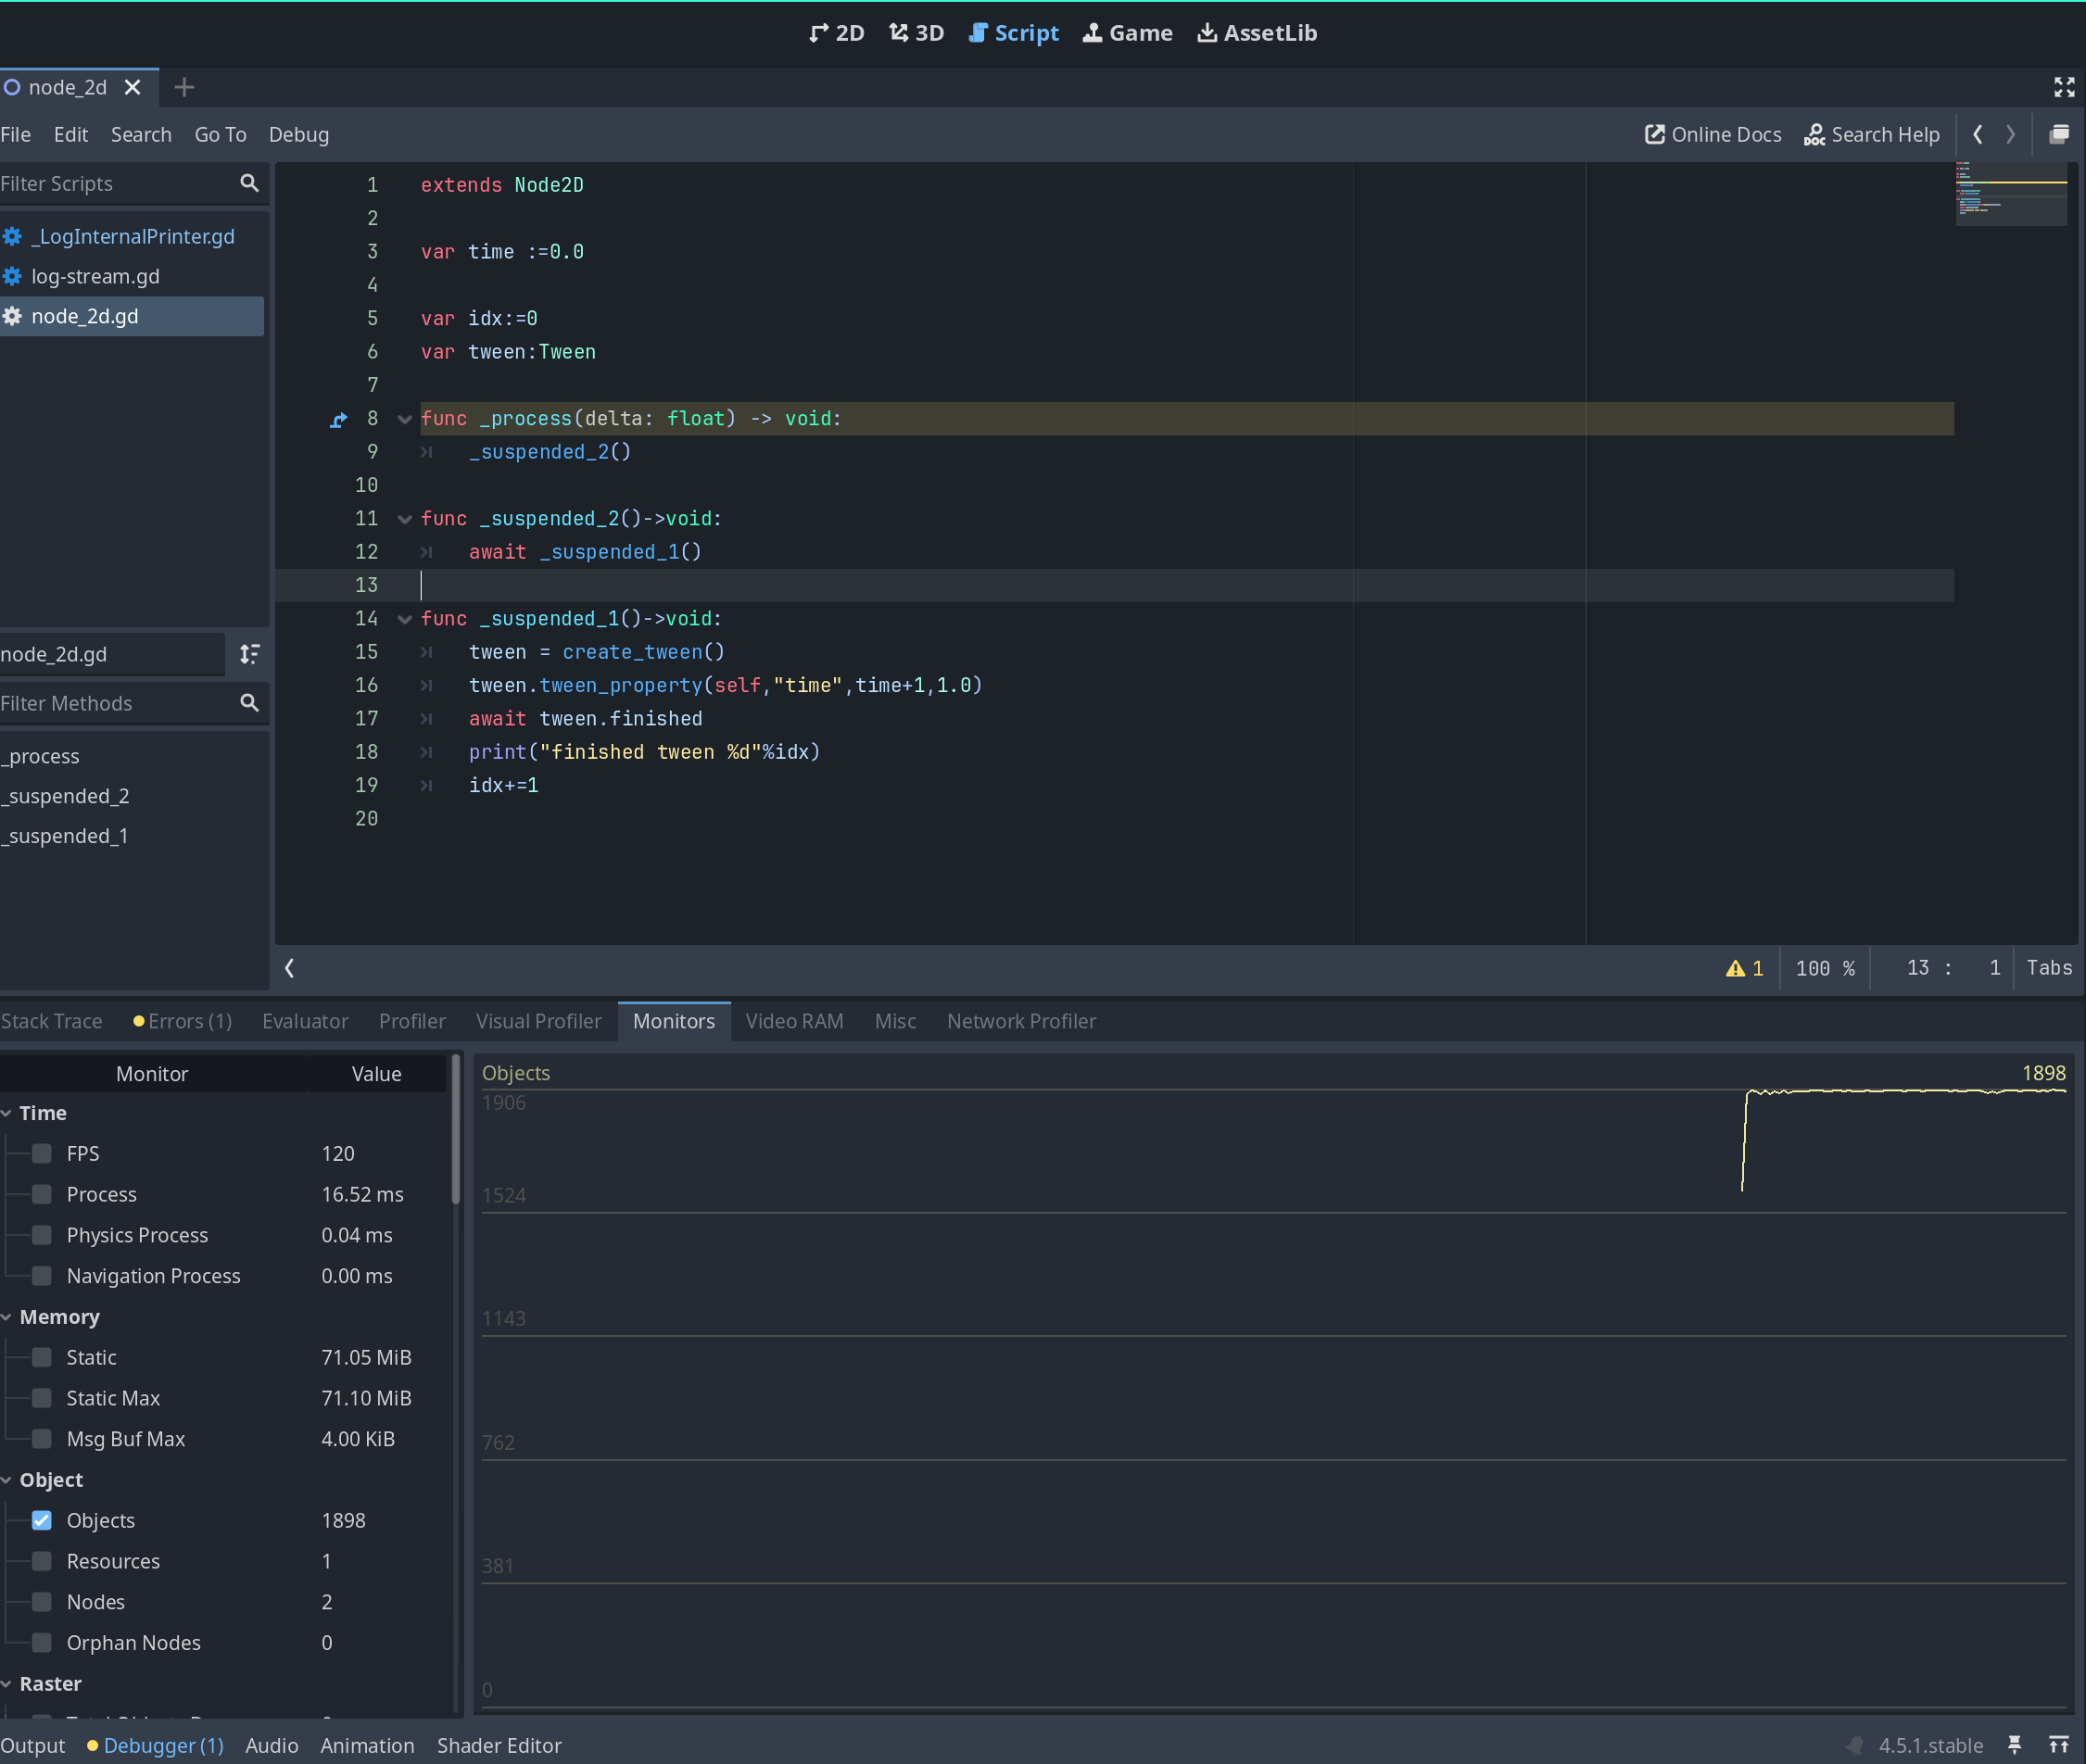Switch to the Video RAM tab

pyautogui.click(x=794, y=1021)
